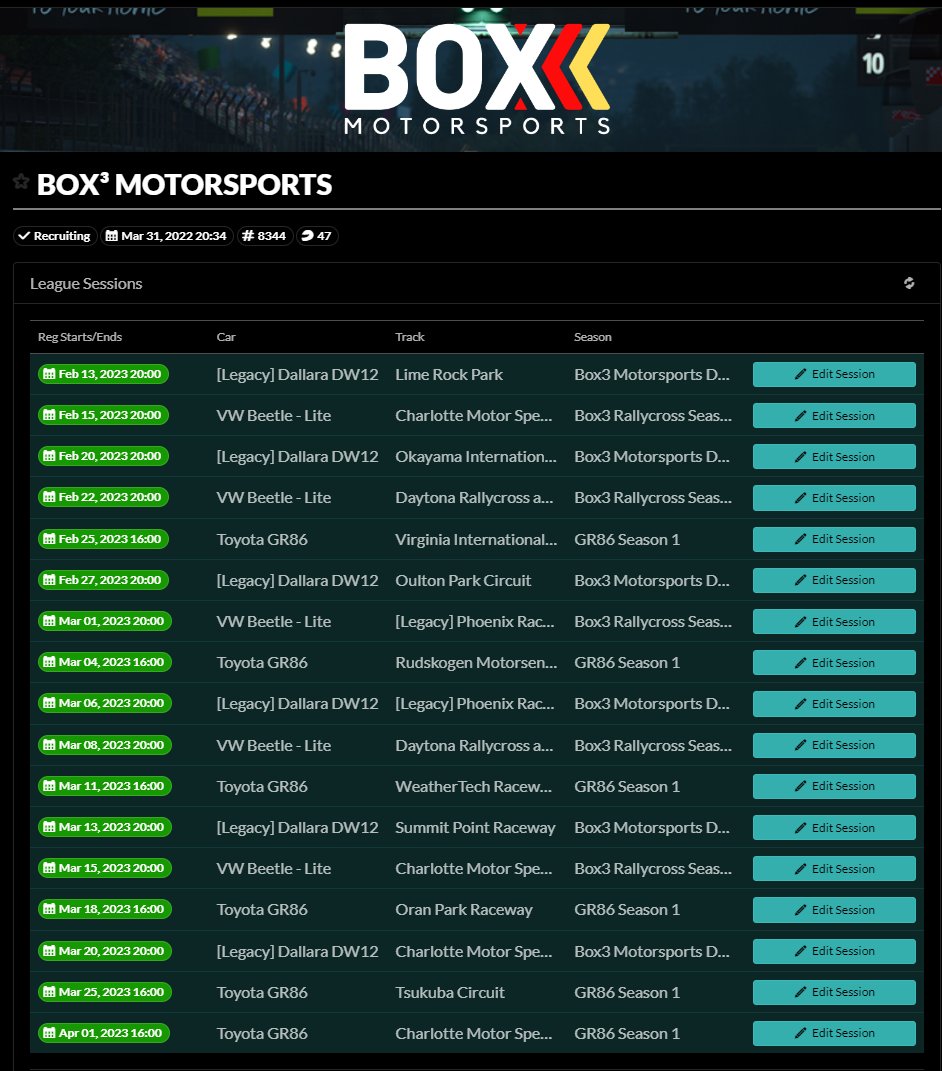Click the Feb 22, 2023 20:00 date pill
The width and height of the screenshot is (942, 1071).
103,497
